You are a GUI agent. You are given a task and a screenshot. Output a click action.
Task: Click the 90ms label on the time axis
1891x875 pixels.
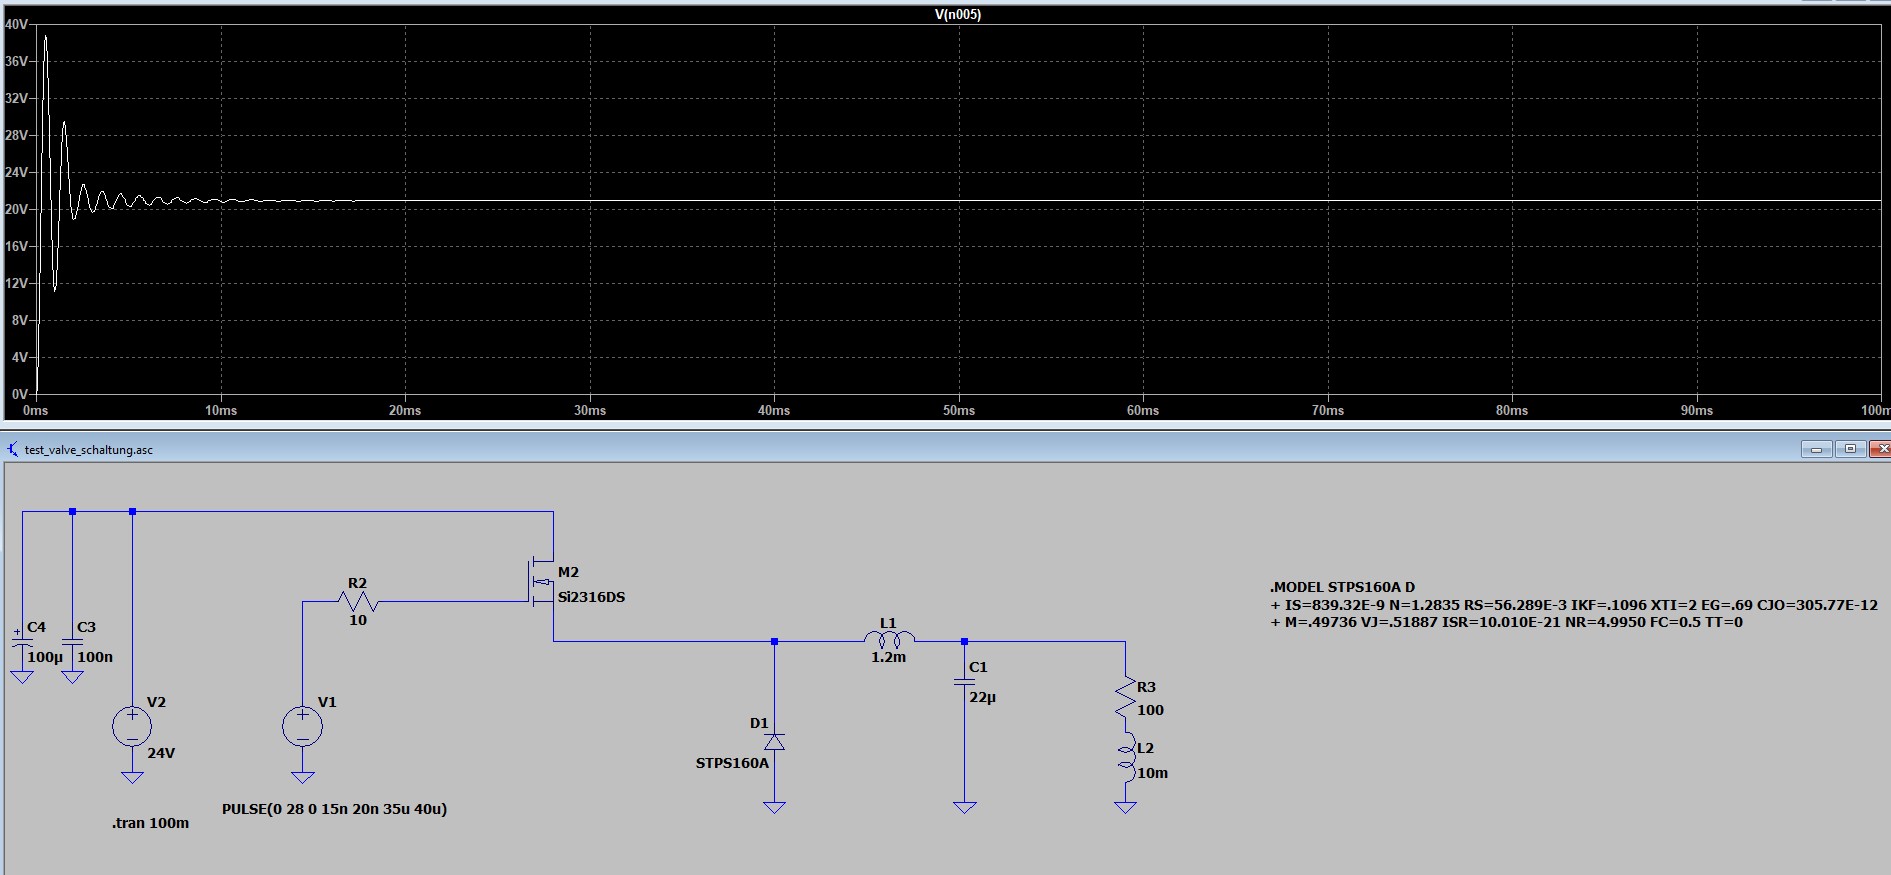[1696, 410]
